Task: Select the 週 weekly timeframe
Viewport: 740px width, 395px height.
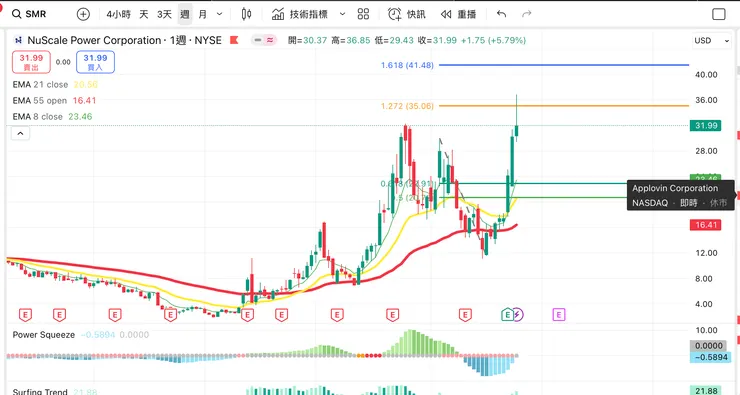Action: (185, 14)
